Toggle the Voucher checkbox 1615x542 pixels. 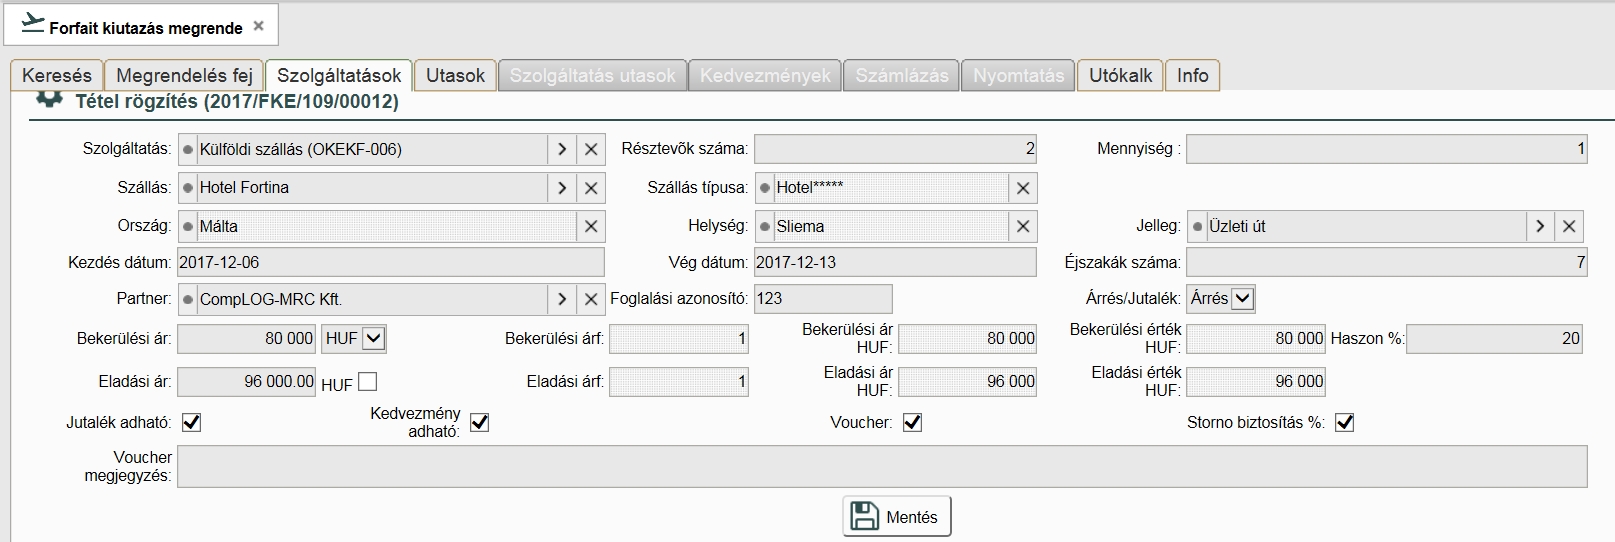click(912, 422)
